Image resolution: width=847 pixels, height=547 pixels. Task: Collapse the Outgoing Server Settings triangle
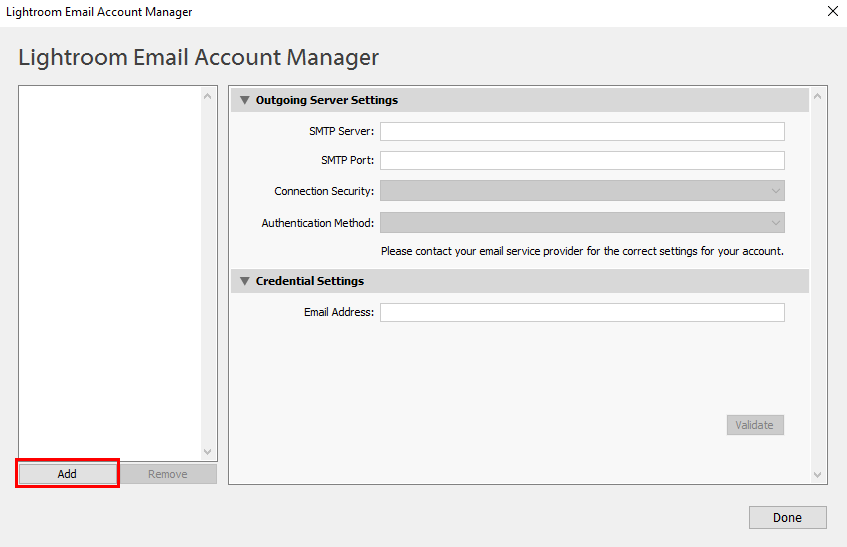pos(245,100)
